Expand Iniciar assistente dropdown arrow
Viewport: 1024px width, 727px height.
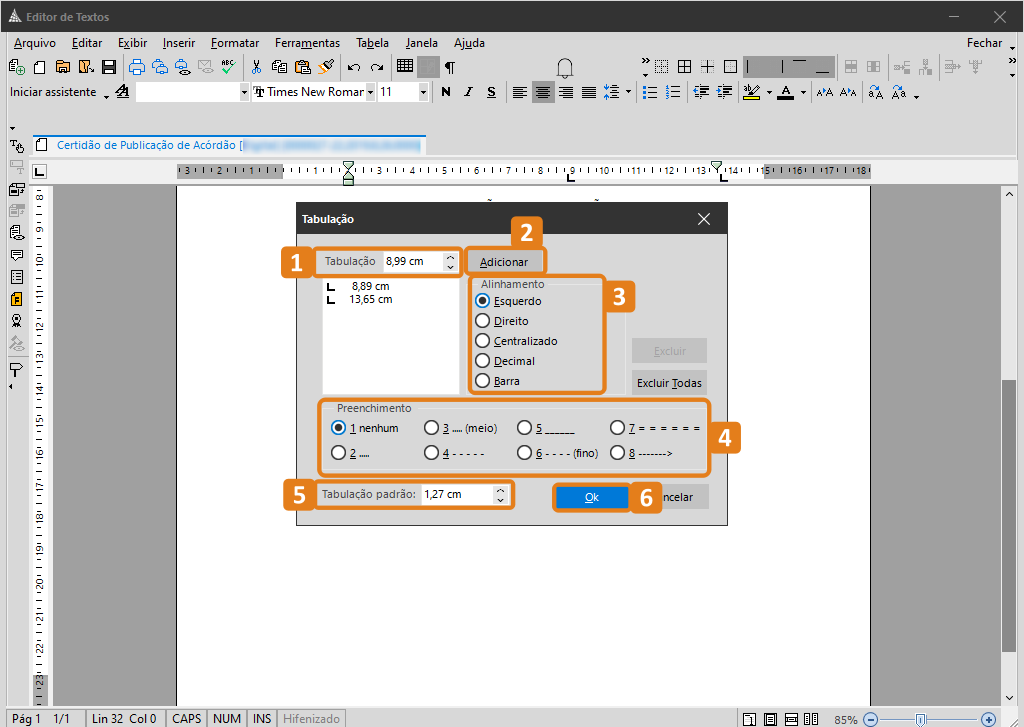(106, 97)
